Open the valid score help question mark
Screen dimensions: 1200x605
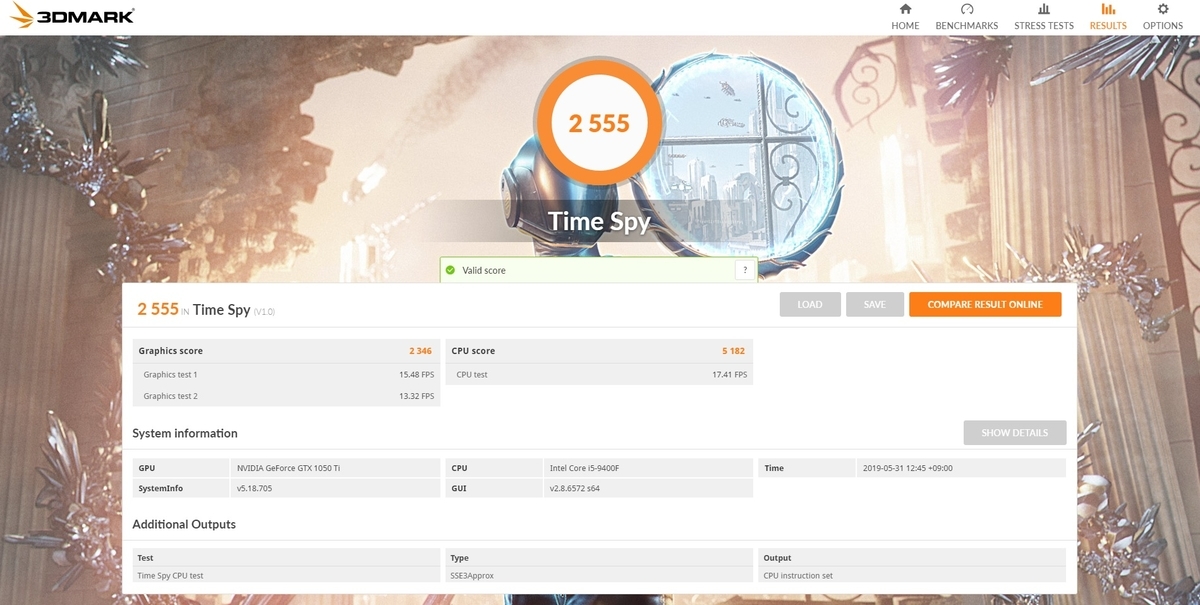744,270
